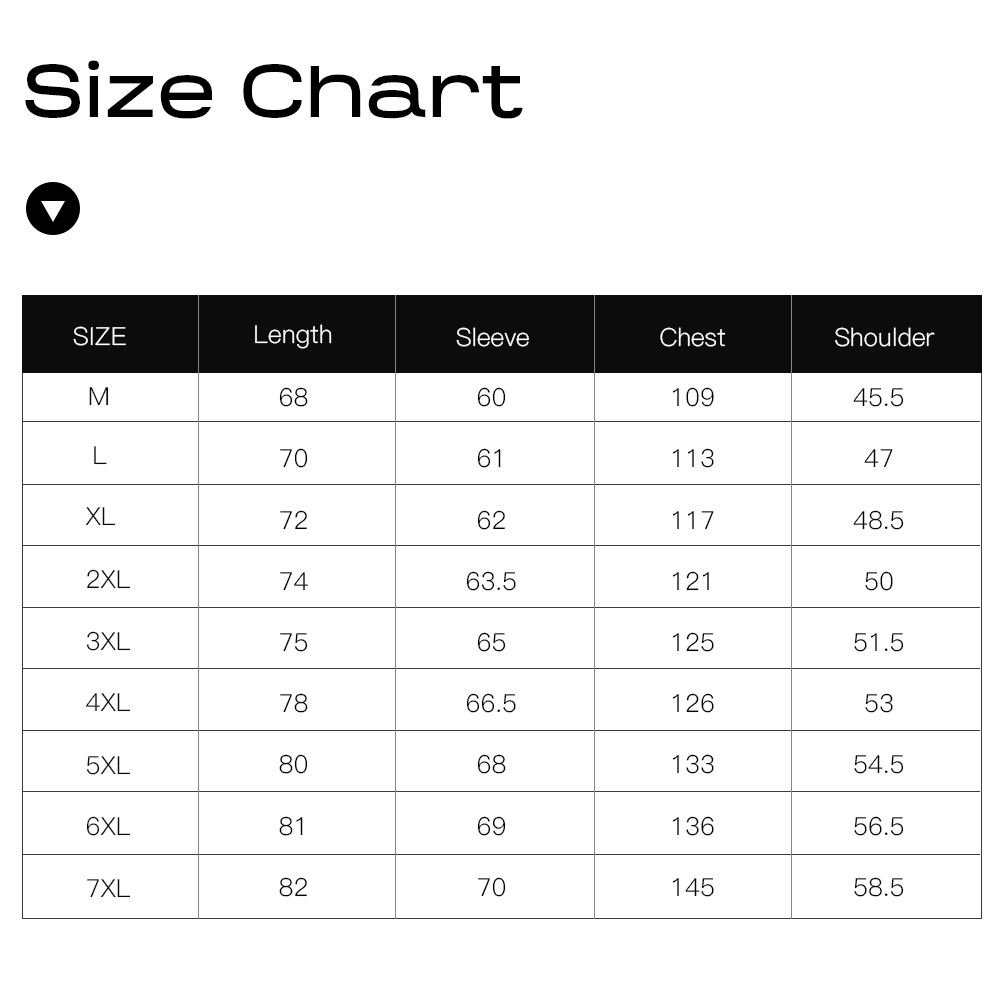Click the 2XL sleeve value 63.5
The width and height of the screenshot is (1000, 1000).
pyautogui.click(x=491, y=581)
